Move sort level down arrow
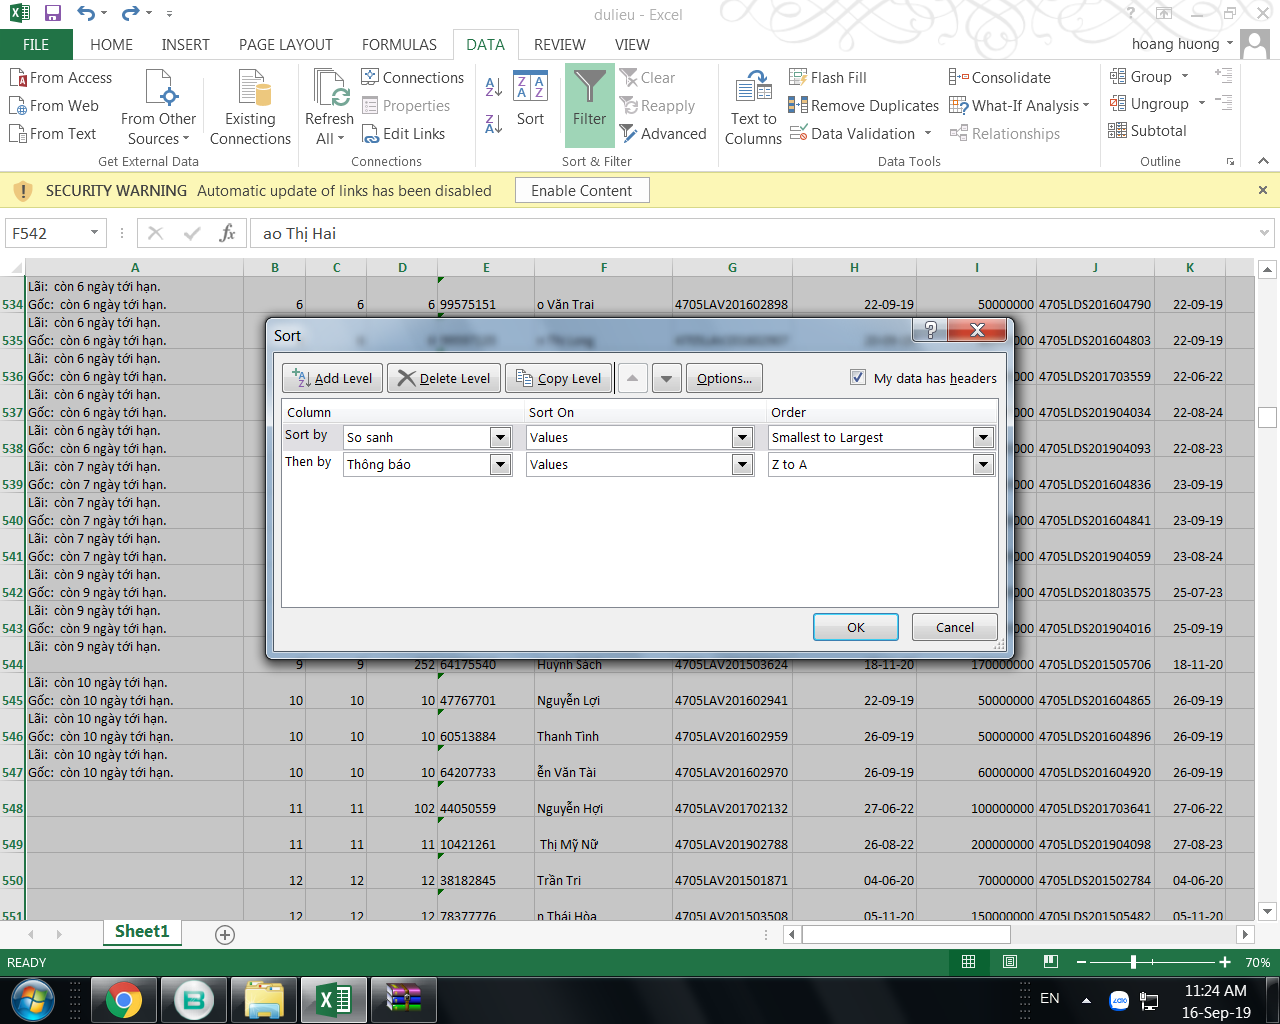Image resolution: width=1280 pixels, height=1024 pixels. (x=668, y=378)
